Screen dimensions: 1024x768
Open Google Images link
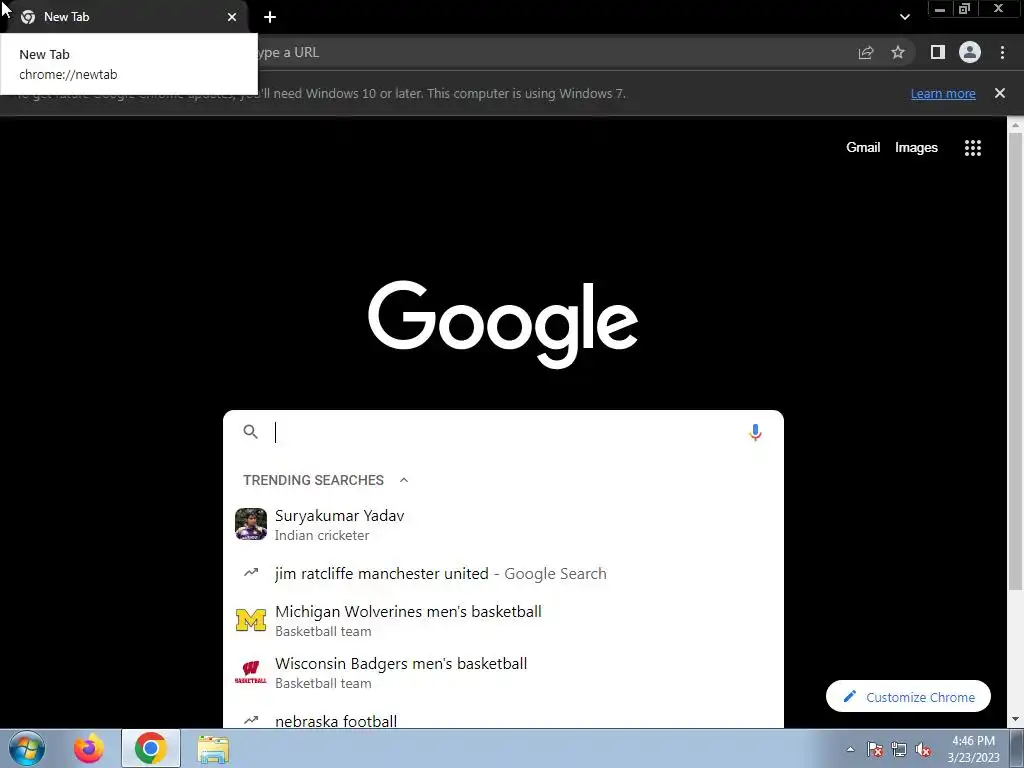coord(916,148)
